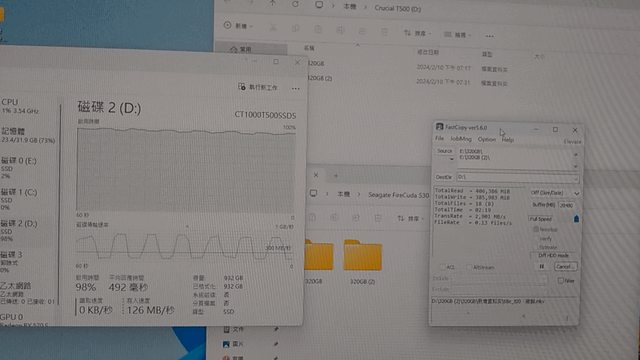Click the Cancel button in FastCopy

pos(565,267)
